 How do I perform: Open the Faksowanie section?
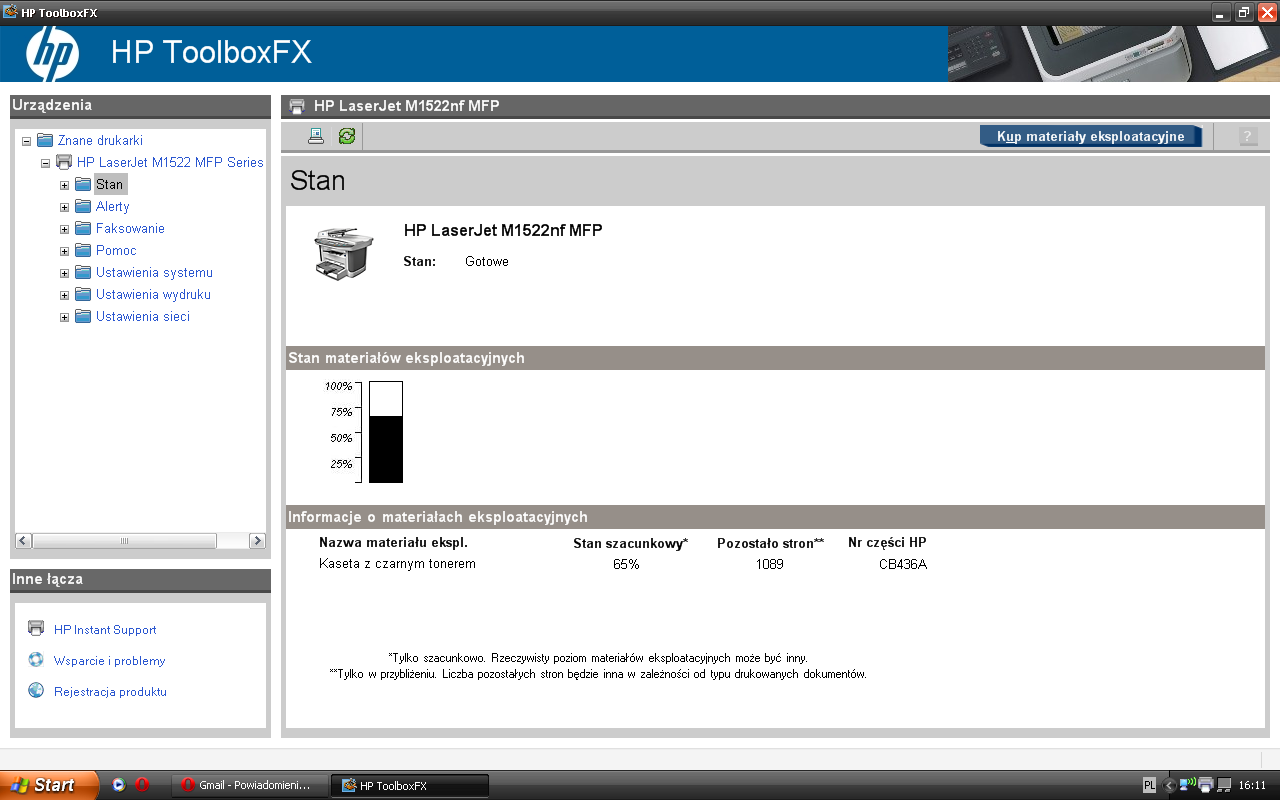[x=130, y=228]
